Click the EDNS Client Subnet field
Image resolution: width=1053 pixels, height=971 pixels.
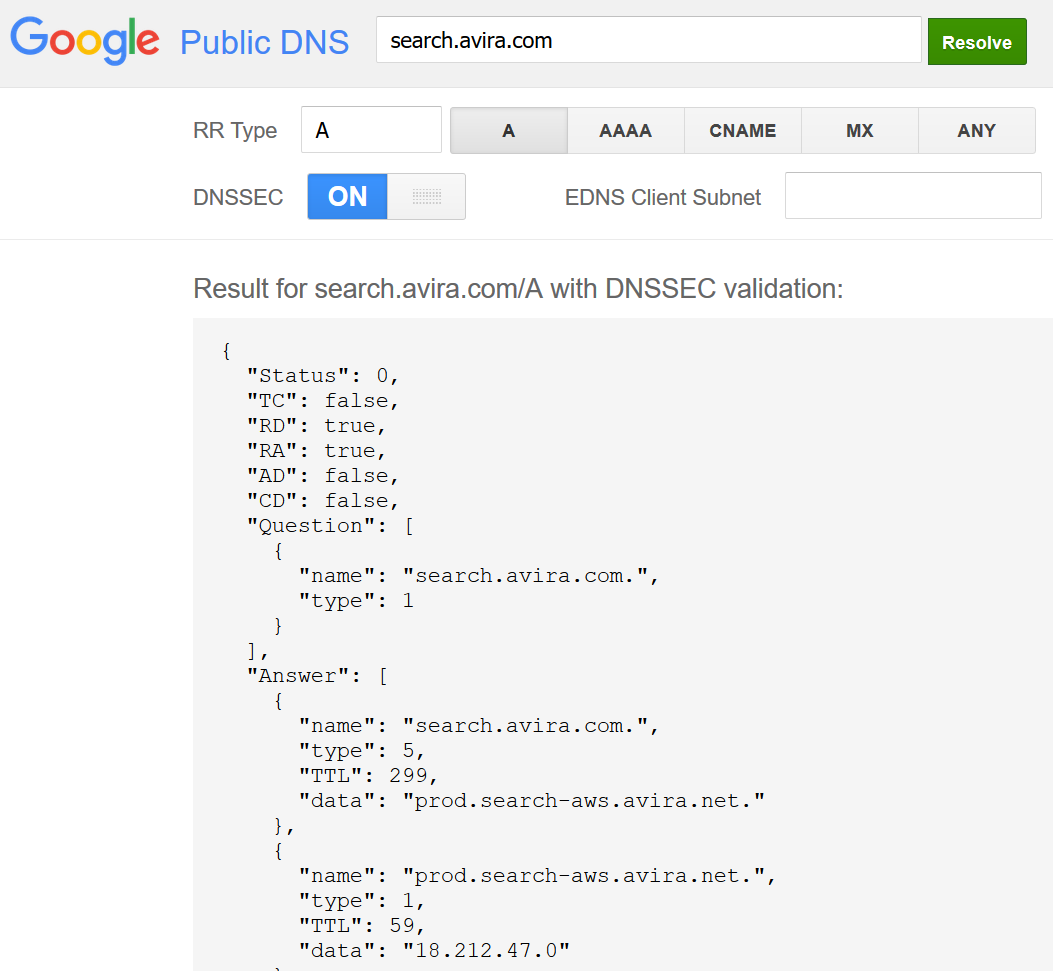[x=912, y=195]
